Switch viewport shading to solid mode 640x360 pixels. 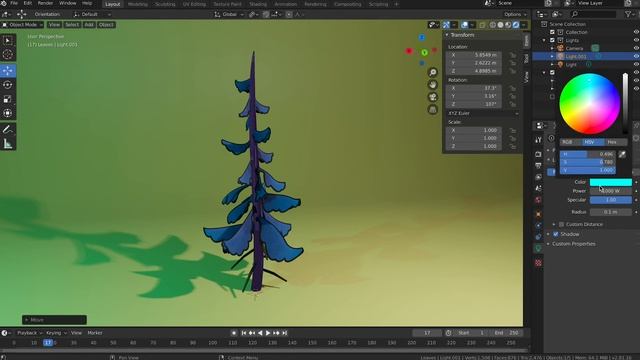point(500,25)
